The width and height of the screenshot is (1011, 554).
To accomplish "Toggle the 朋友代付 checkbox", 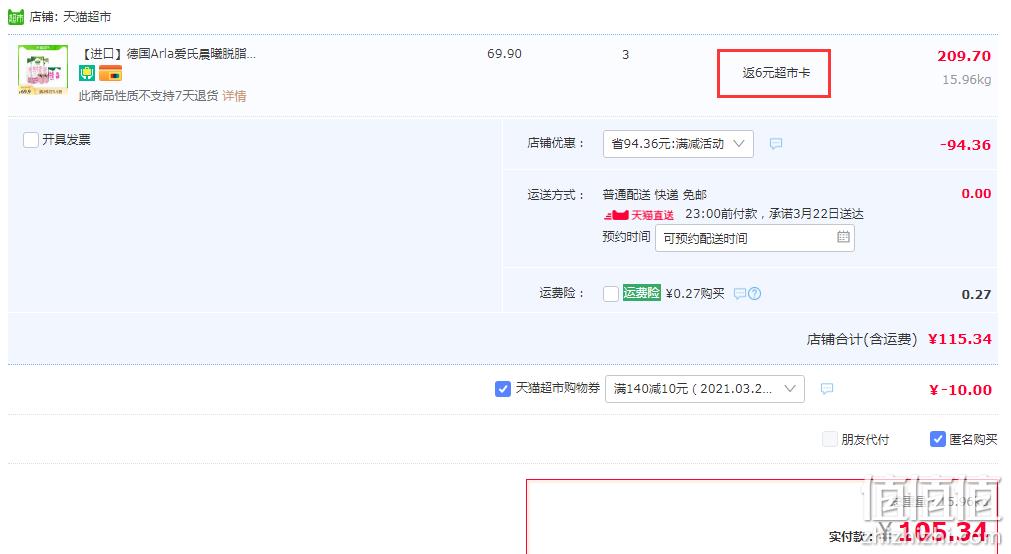I will 830,439.
